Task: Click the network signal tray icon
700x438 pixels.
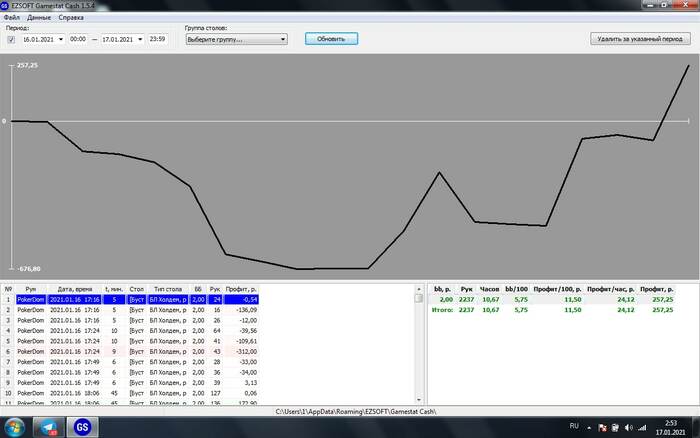Action: (642, 428)
